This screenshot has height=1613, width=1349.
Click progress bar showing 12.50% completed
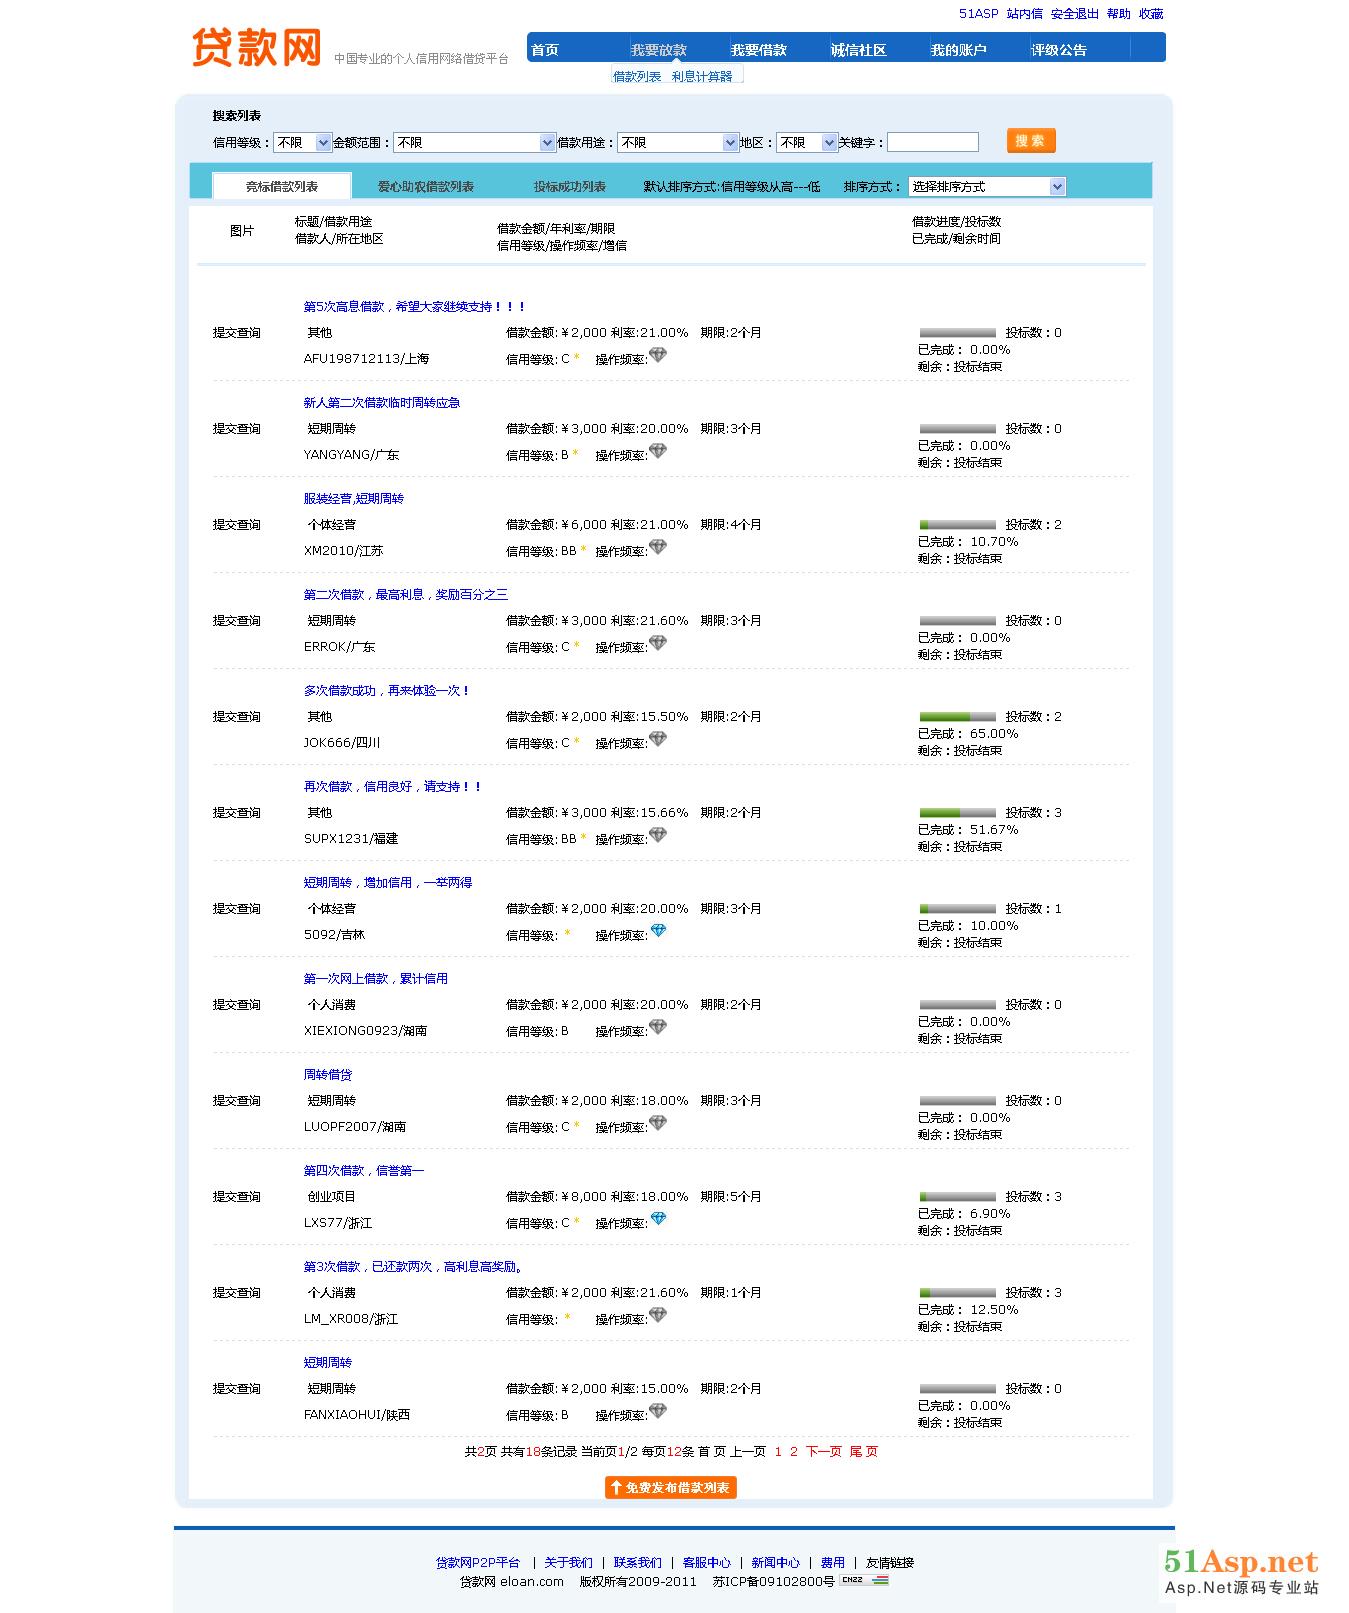[x=958, y=1293]
